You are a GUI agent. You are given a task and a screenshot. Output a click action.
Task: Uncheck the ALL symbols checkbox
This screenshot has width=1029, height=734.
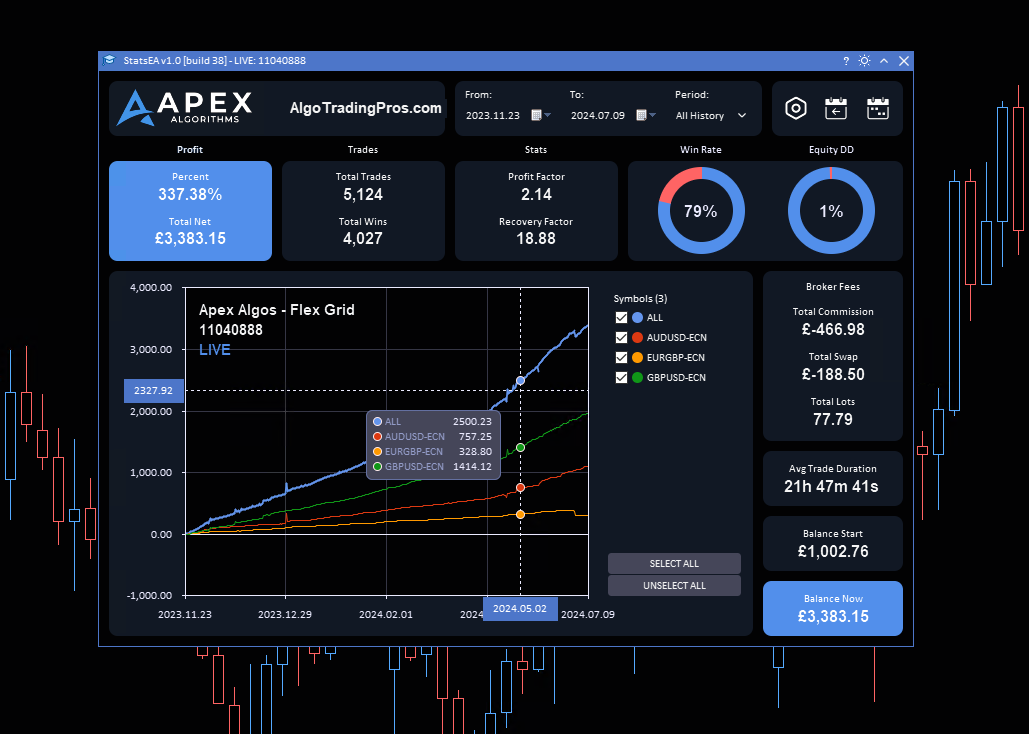click(x=621, y=317)
